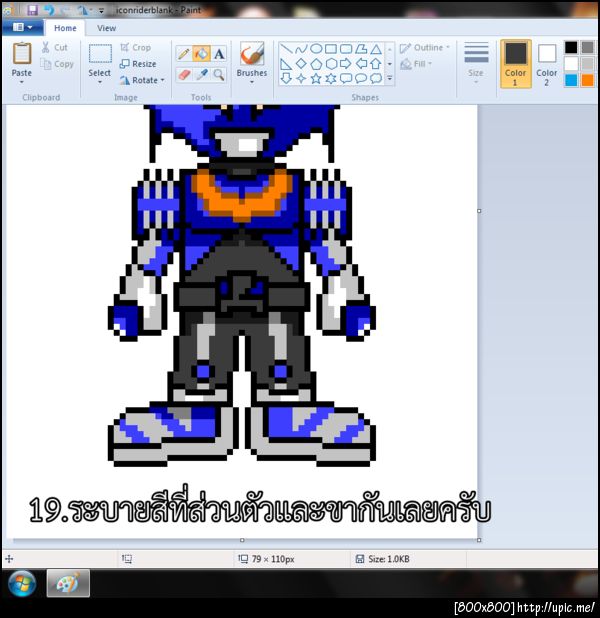Screen dimensions: 600x618
Task: Choose the Right triangle shape
Action: tap(286, 64)
